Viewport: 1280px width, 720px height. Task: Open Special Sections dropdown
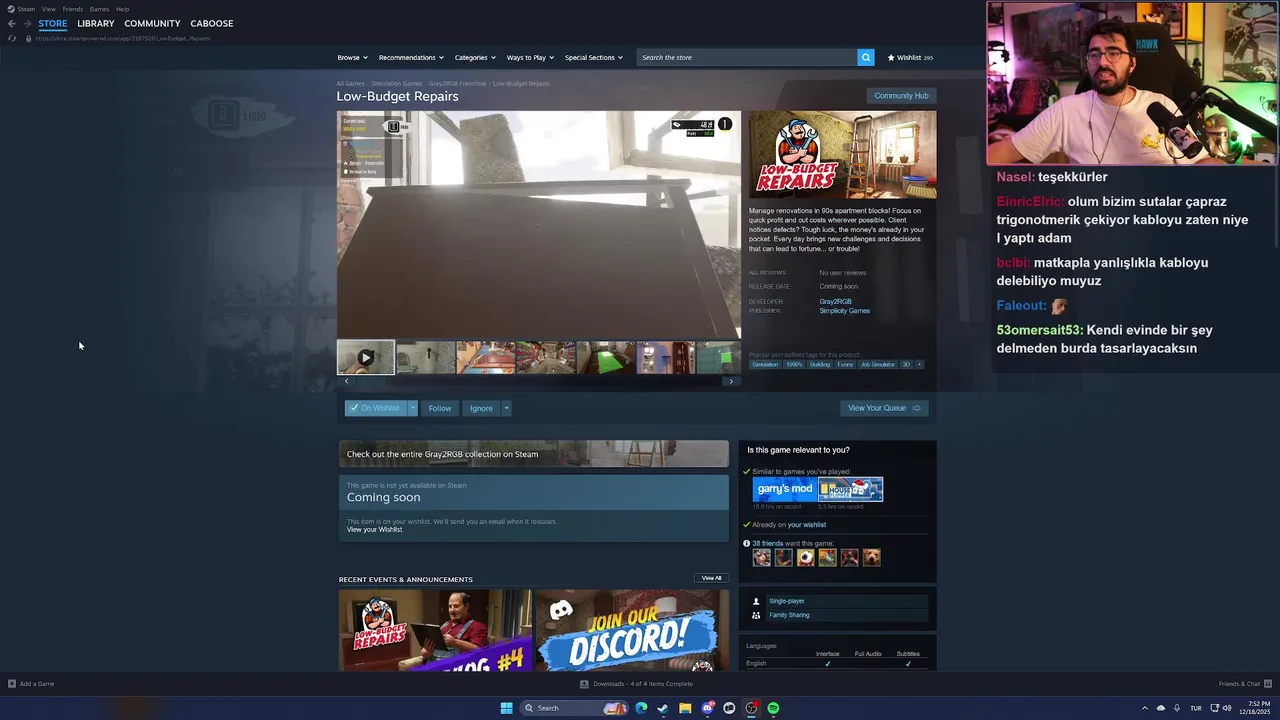593,57
